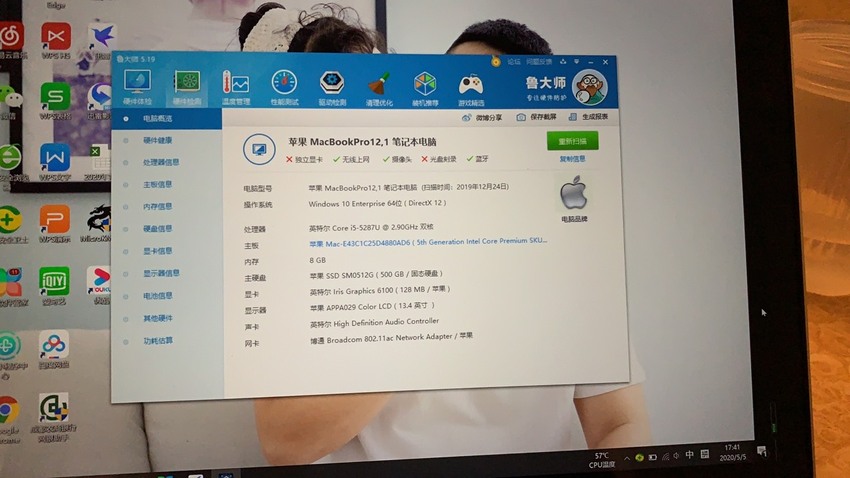Select 显卡信息 in the sidebar
This screenshot has width=850, height=478.
tap(157, 251)
